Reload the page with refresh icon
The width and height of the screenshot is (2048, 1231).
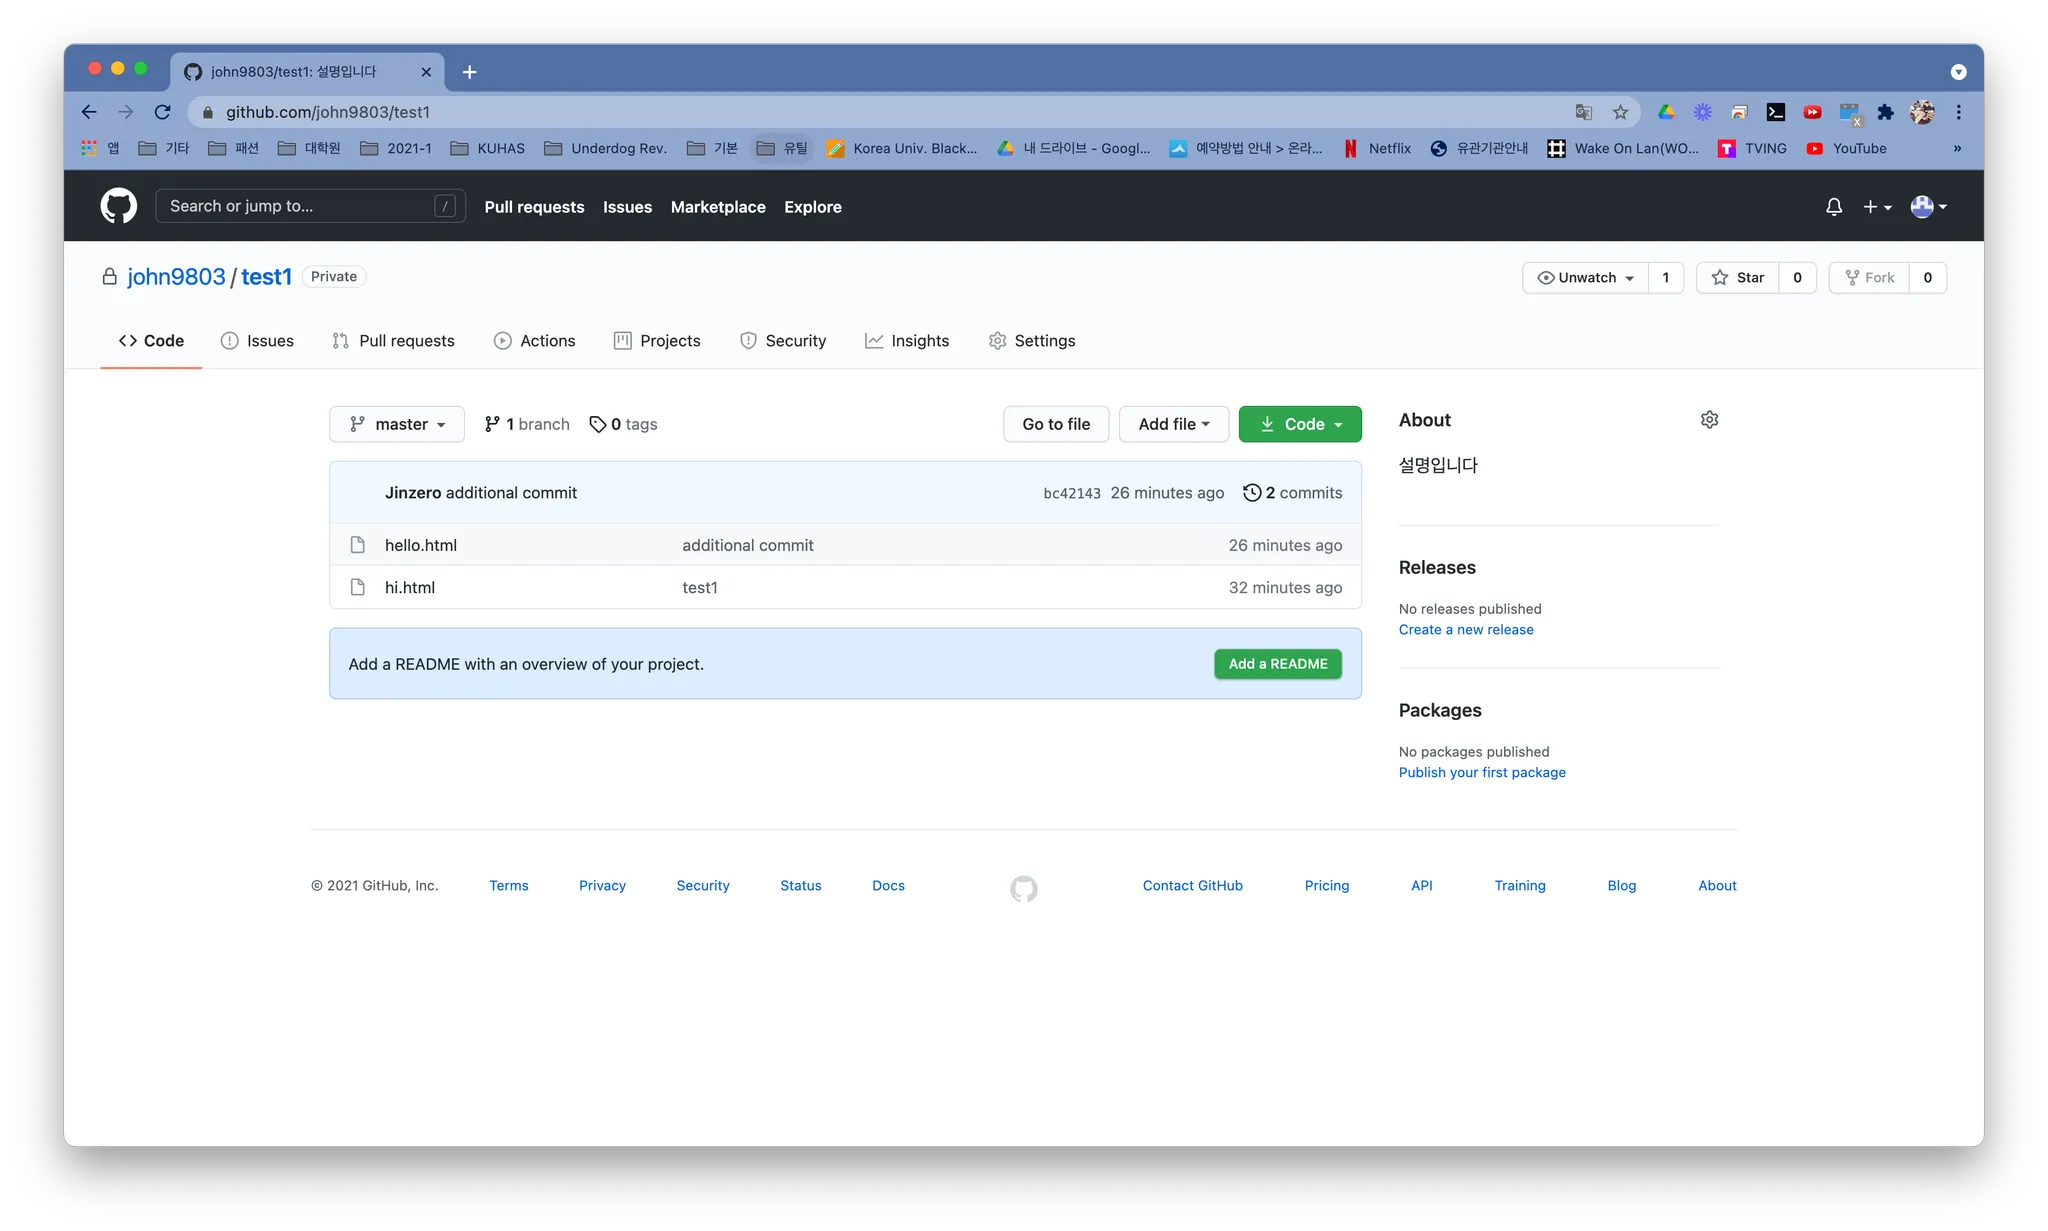pos(162,112)
